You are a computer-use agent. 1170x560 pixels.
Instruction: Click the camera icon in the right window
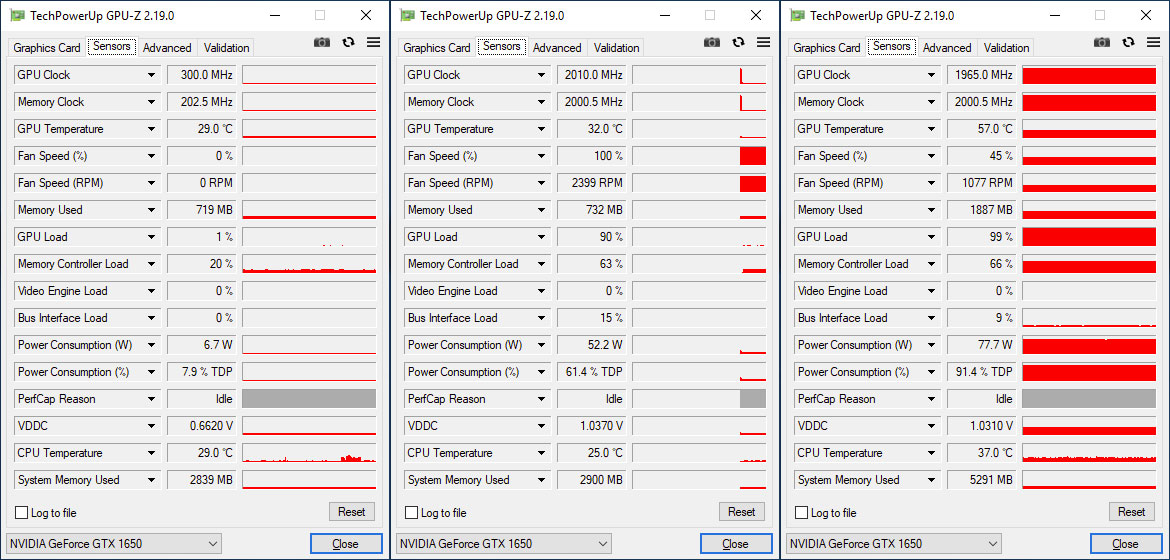click(1102, 42)
